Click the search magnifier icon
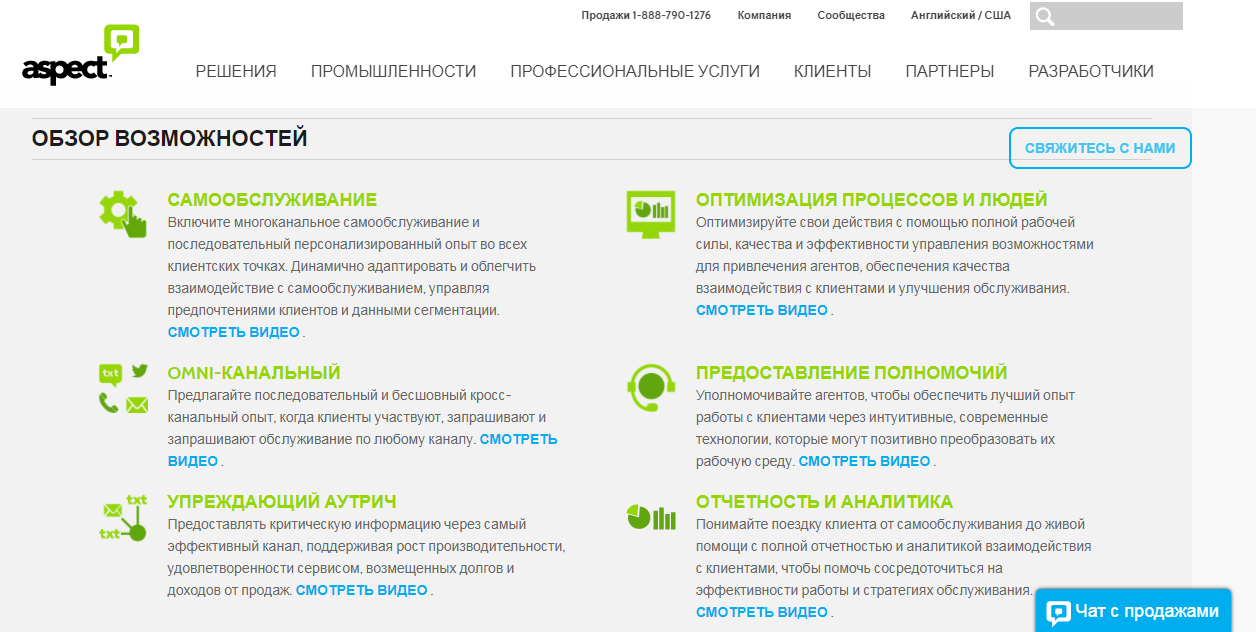The height and width of the screenshot is (632, 1256). pyautogui.click(x=1045, y=16)
